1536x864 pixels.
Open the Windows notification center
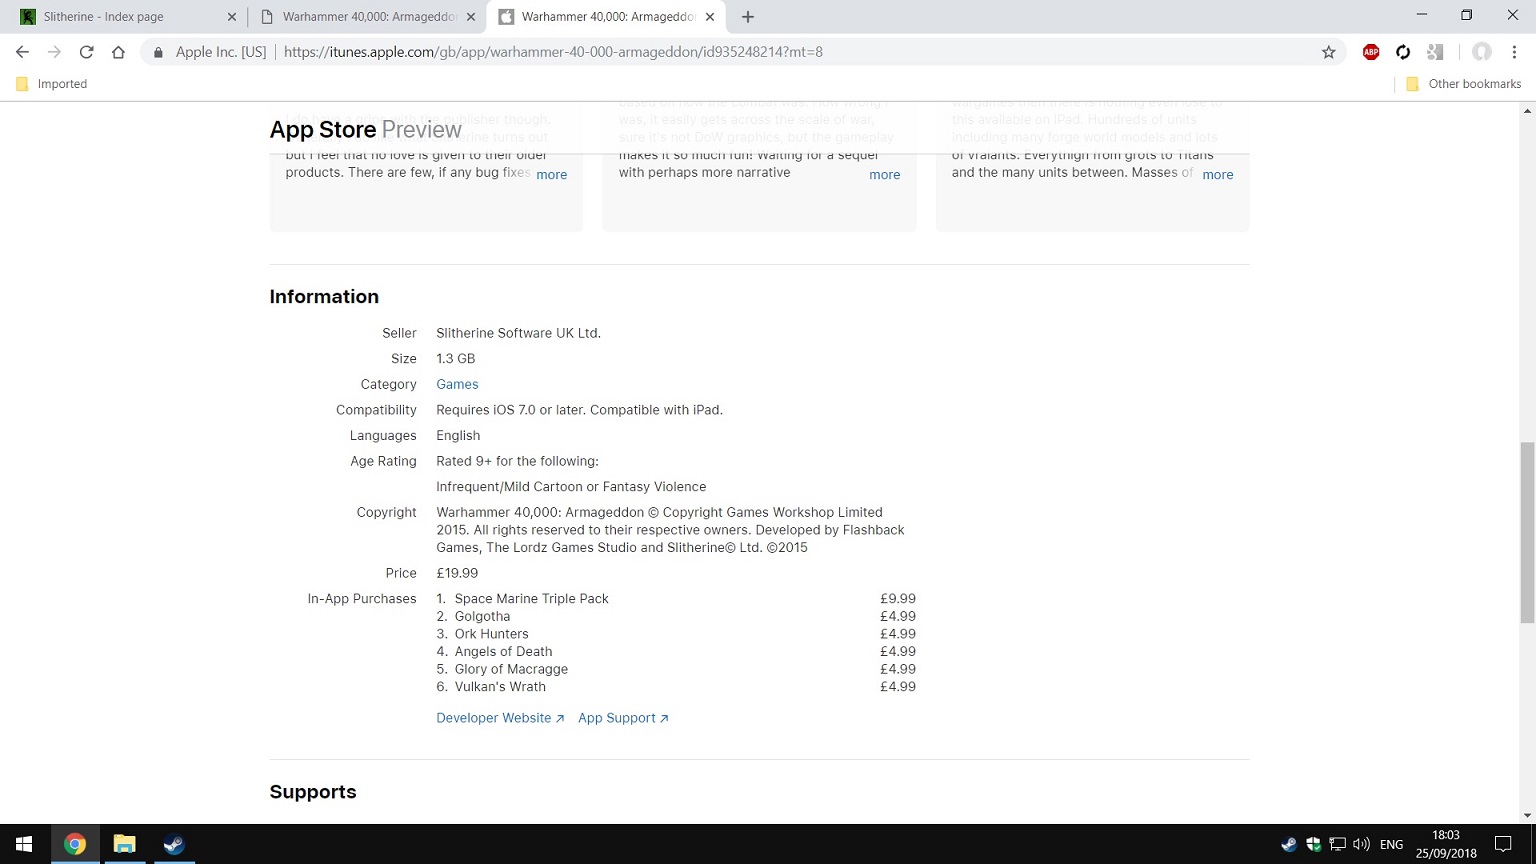pos(1503,844)
